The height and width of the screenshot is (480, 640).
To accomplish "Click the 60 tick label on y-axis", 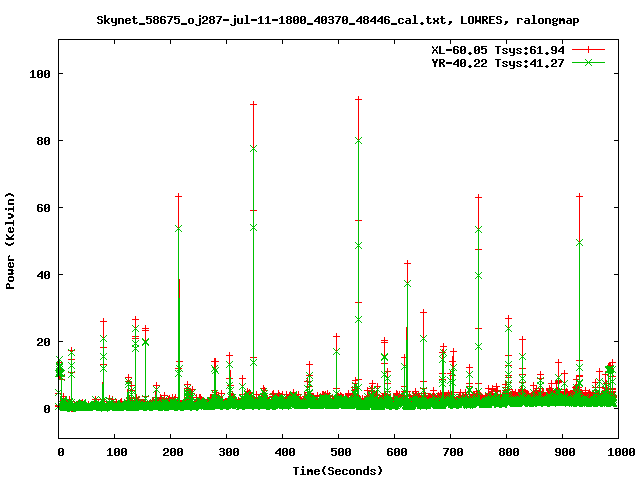I will (45, 208).
